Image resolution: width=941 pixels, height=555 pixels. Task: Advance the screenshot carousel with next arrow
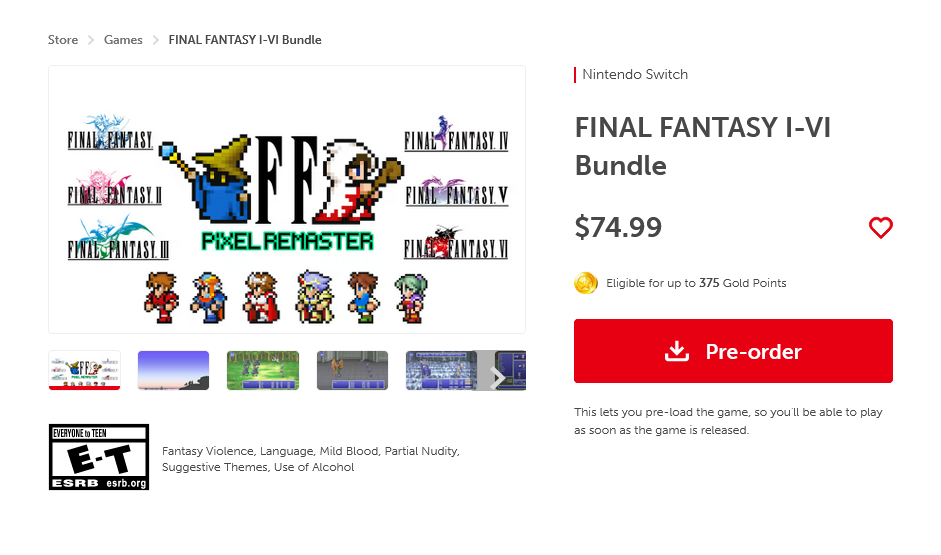[x=498, y=378]
